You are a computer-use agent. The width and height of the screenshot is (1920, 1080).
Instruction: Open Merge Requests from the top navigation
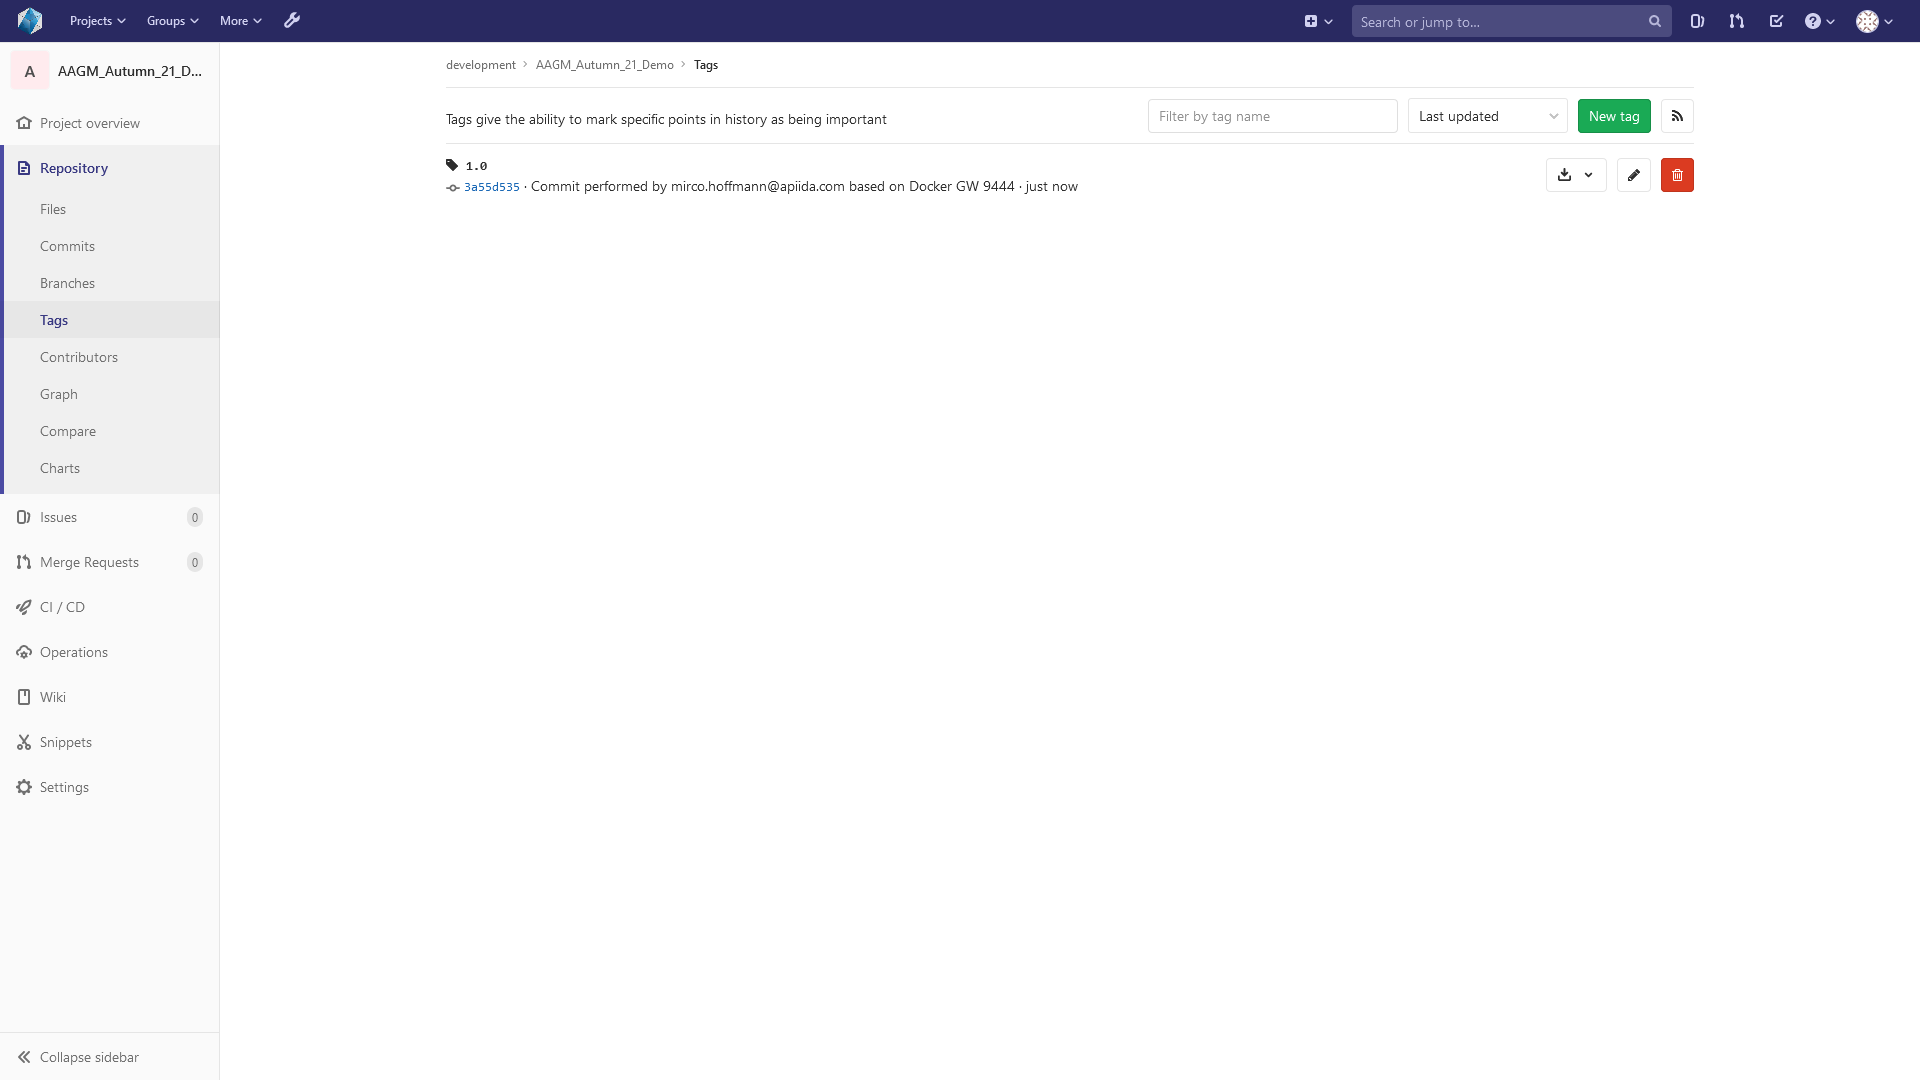pos(1737,21)
